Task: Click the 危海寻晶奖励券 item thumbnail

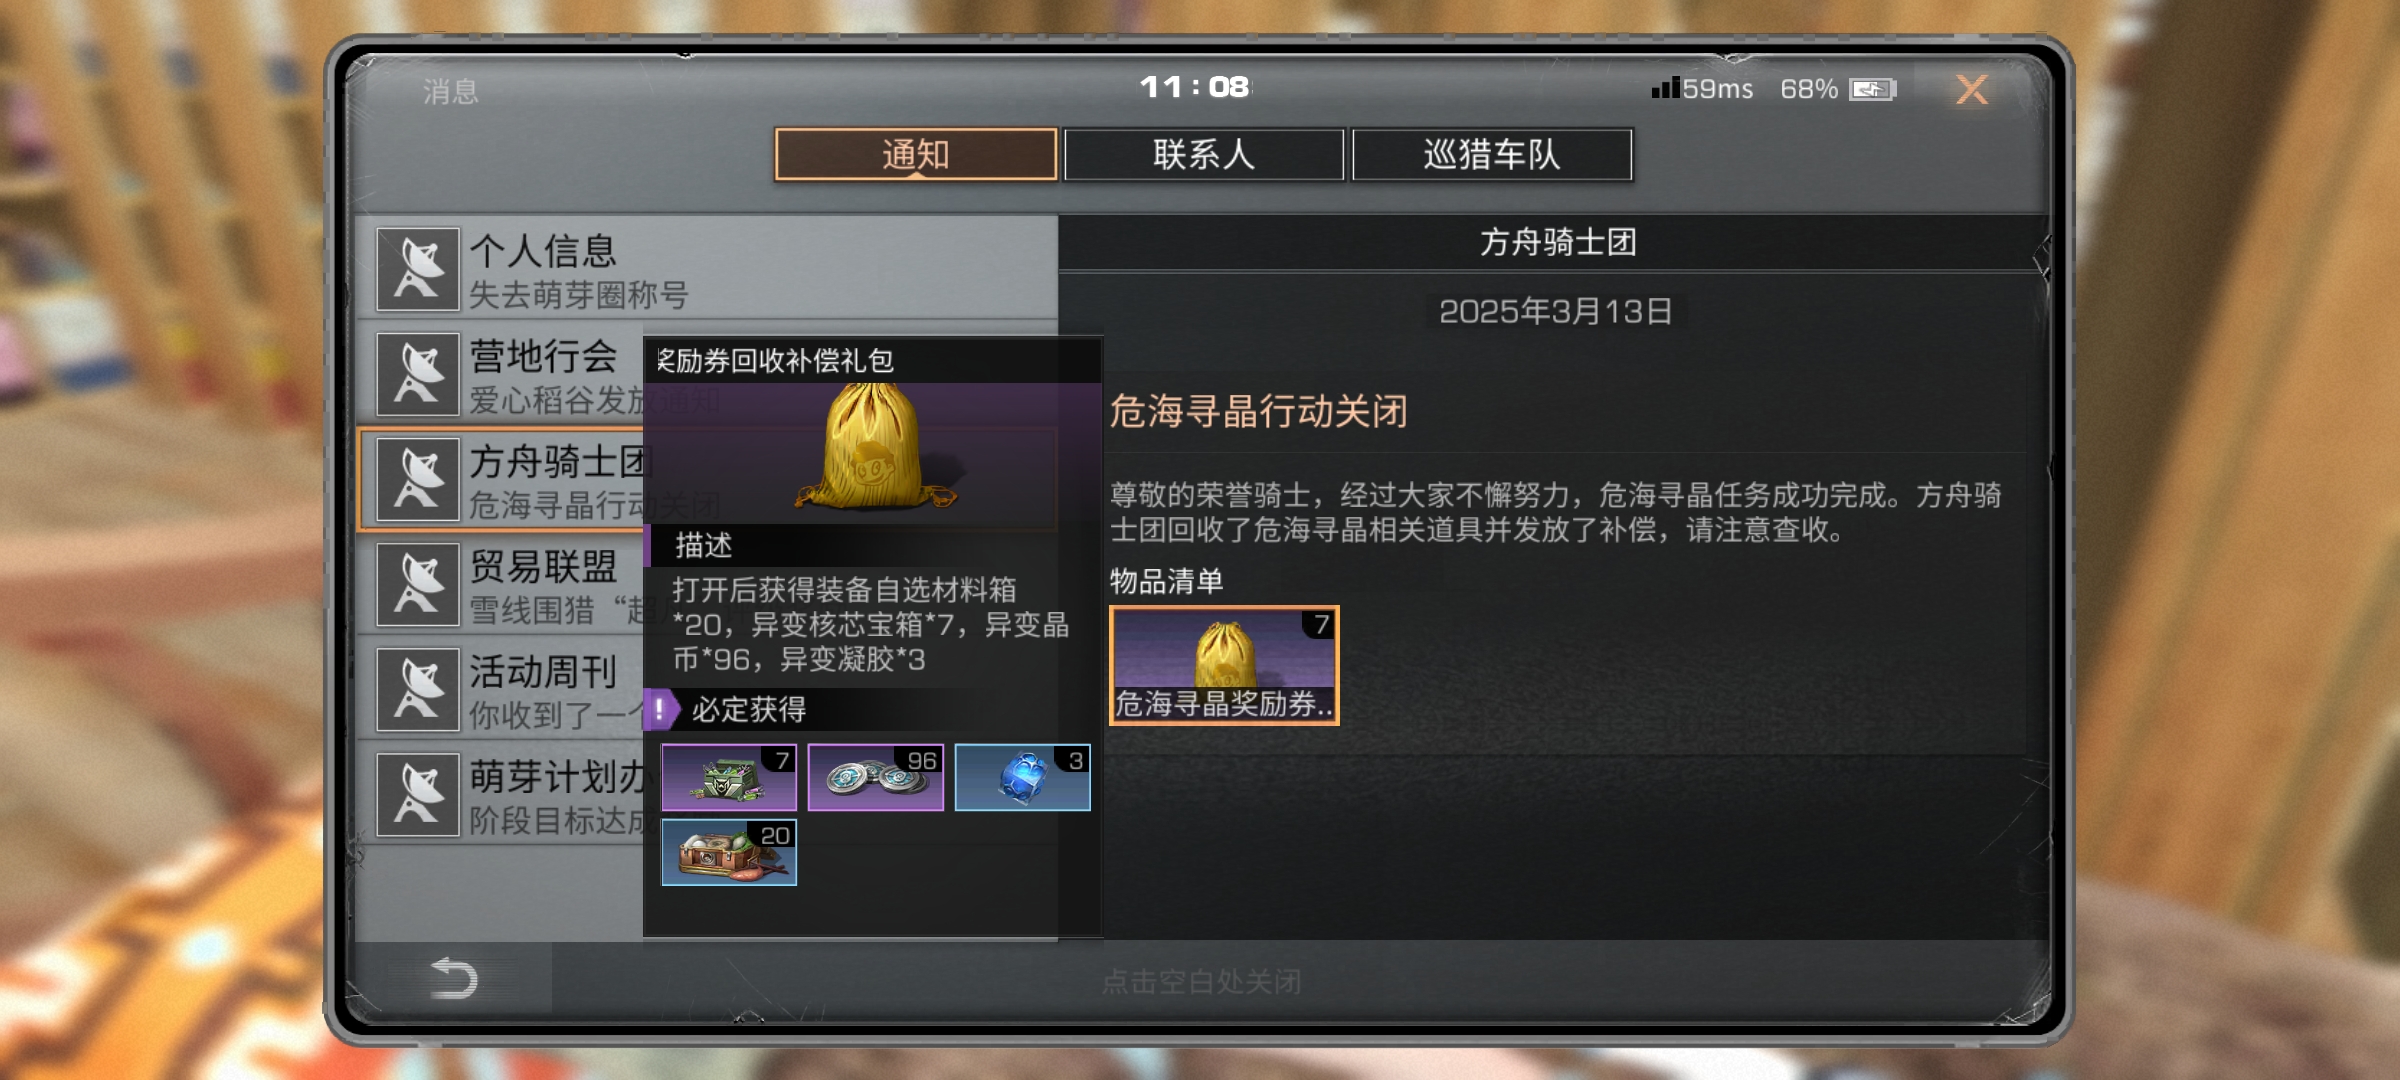Action: (x=1224, y=665)
